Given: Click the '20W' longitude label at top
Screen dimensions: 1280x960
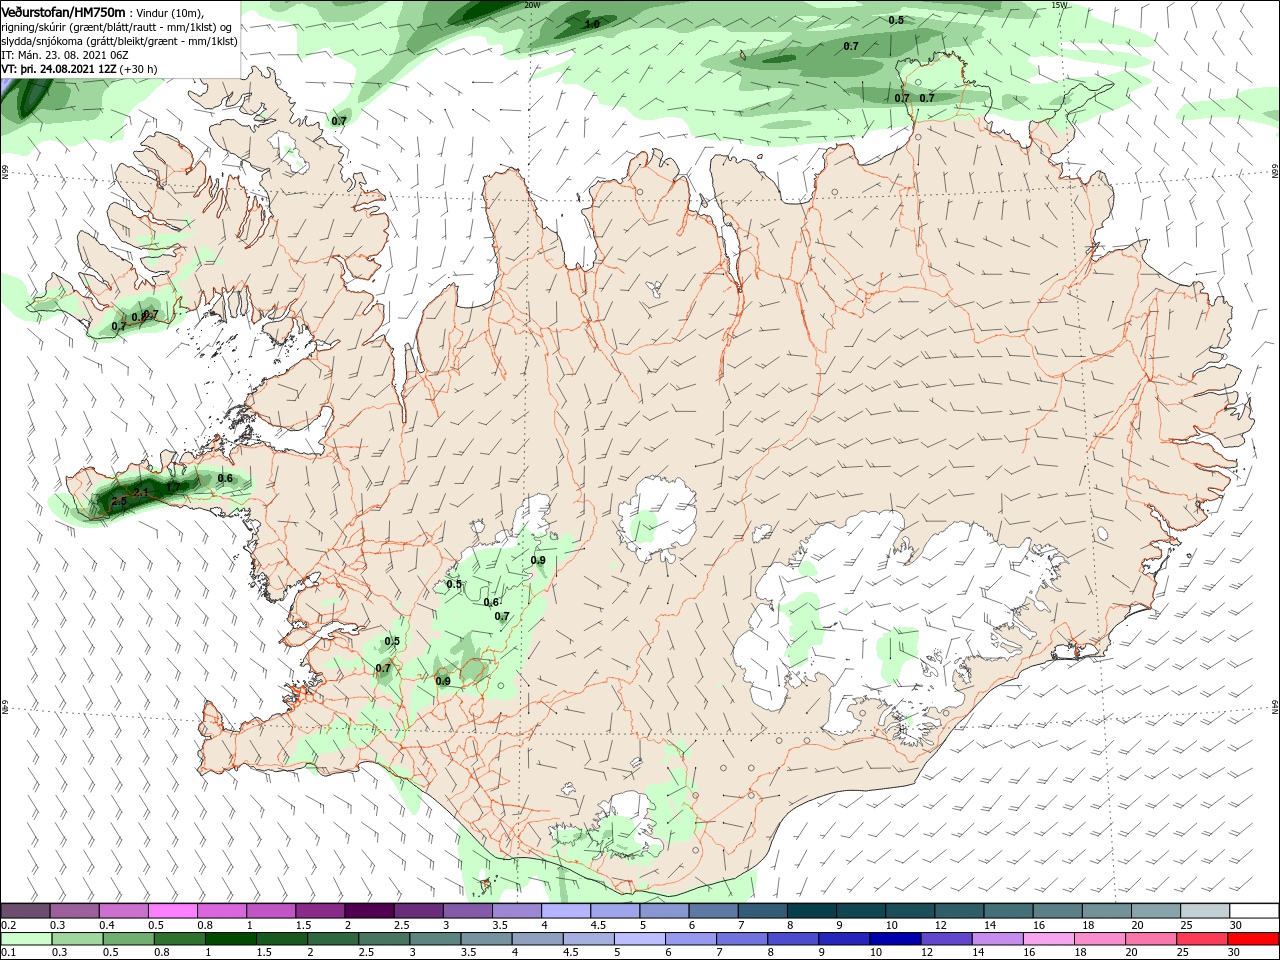Looking at the screenshot, I should coord(531,5).
